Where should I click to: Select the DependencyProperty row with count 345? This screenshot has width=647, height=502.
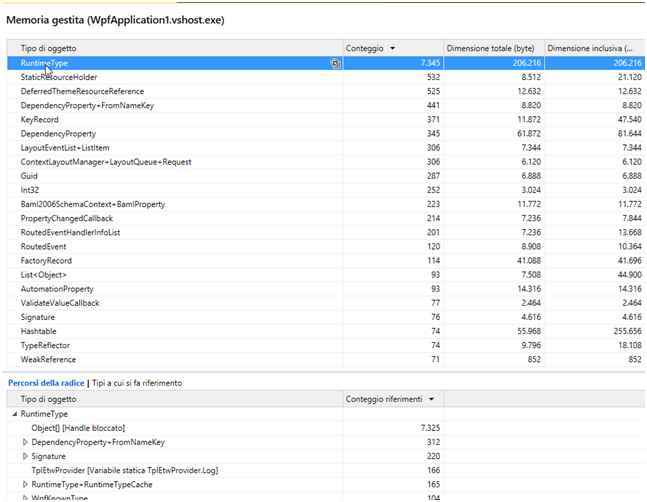pos(326,134)
